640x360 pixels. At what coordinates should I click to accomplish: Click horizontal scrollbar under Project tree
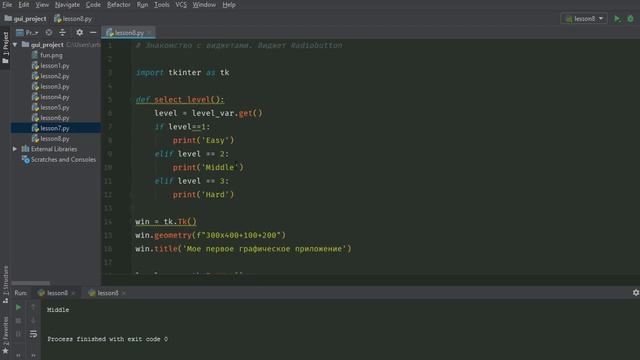coord(31,283)
